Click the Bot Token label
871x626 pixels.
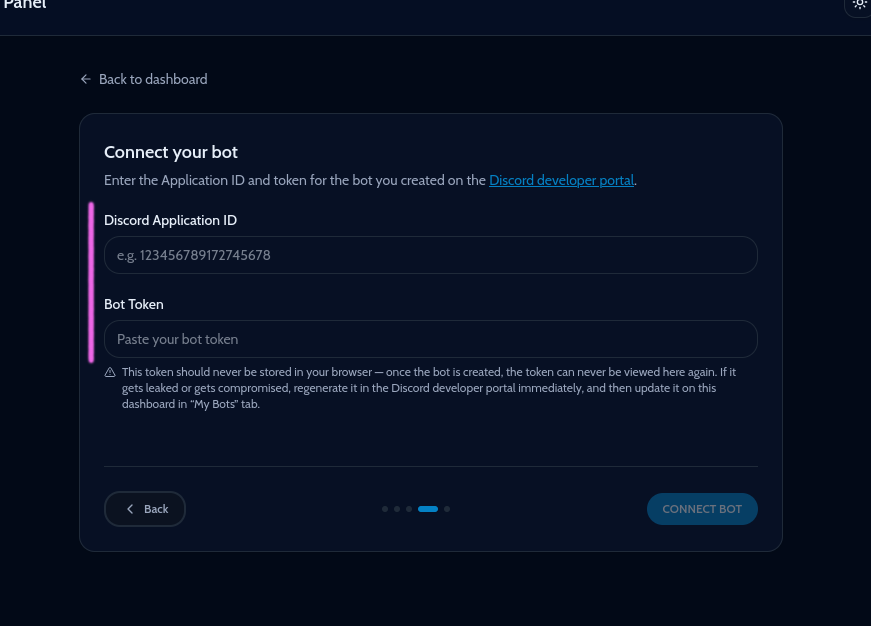134,304
